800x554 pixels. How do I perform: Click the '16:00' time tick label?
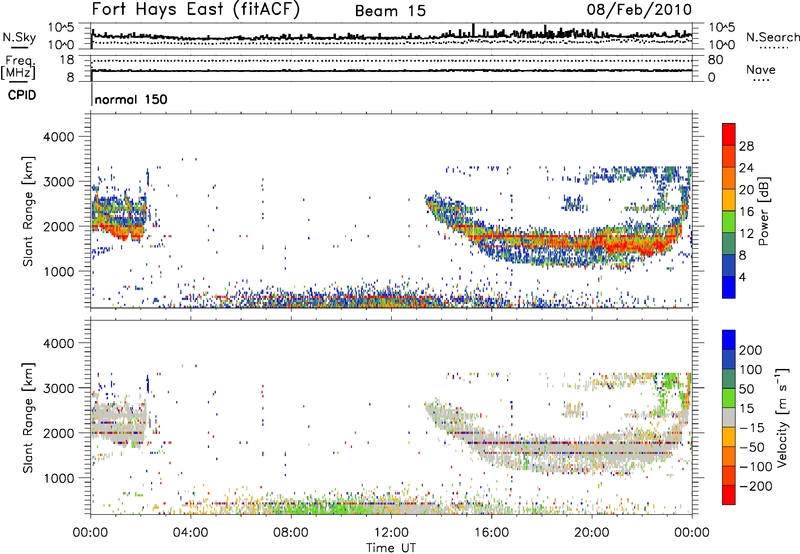[x=491, y=533]
